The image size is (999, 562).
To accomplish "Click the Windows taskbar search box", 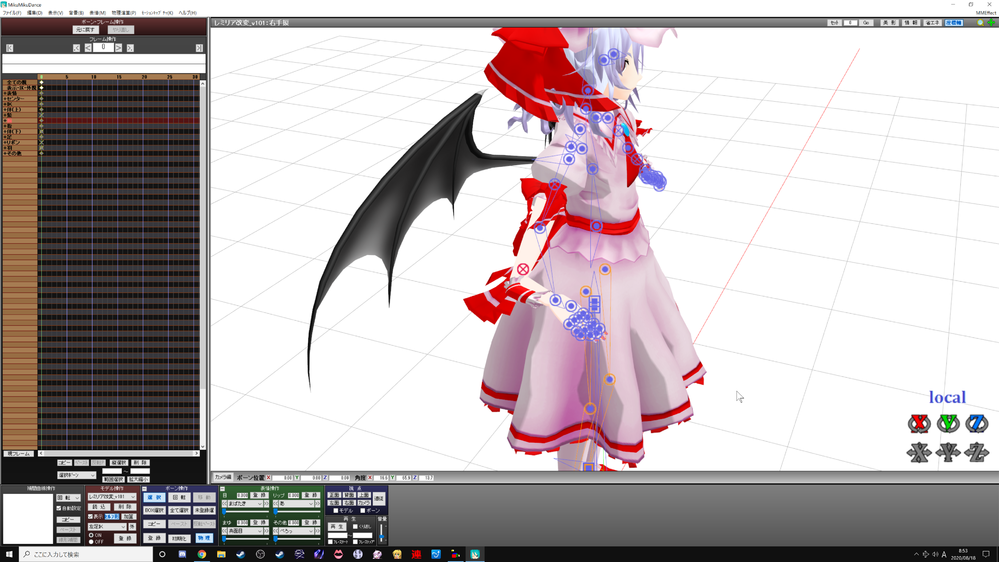I will [86, 554].
